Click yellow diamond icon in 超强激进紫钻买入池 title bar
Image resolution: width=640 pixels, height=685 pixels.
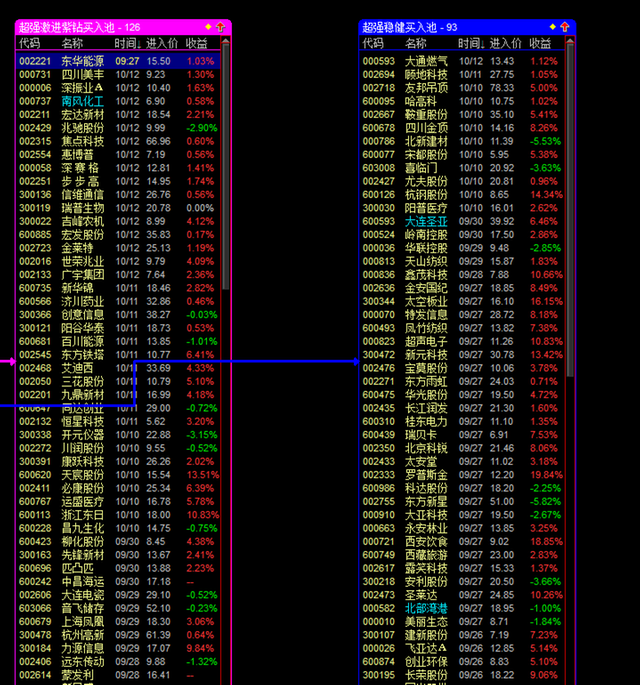207,27
